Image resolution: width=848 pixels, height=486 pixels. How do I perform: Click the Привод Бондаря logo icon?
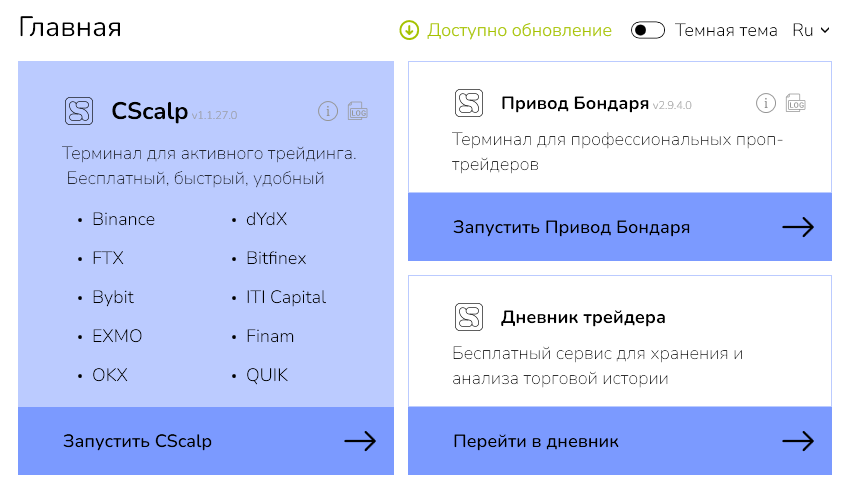(x=468, y=103)
